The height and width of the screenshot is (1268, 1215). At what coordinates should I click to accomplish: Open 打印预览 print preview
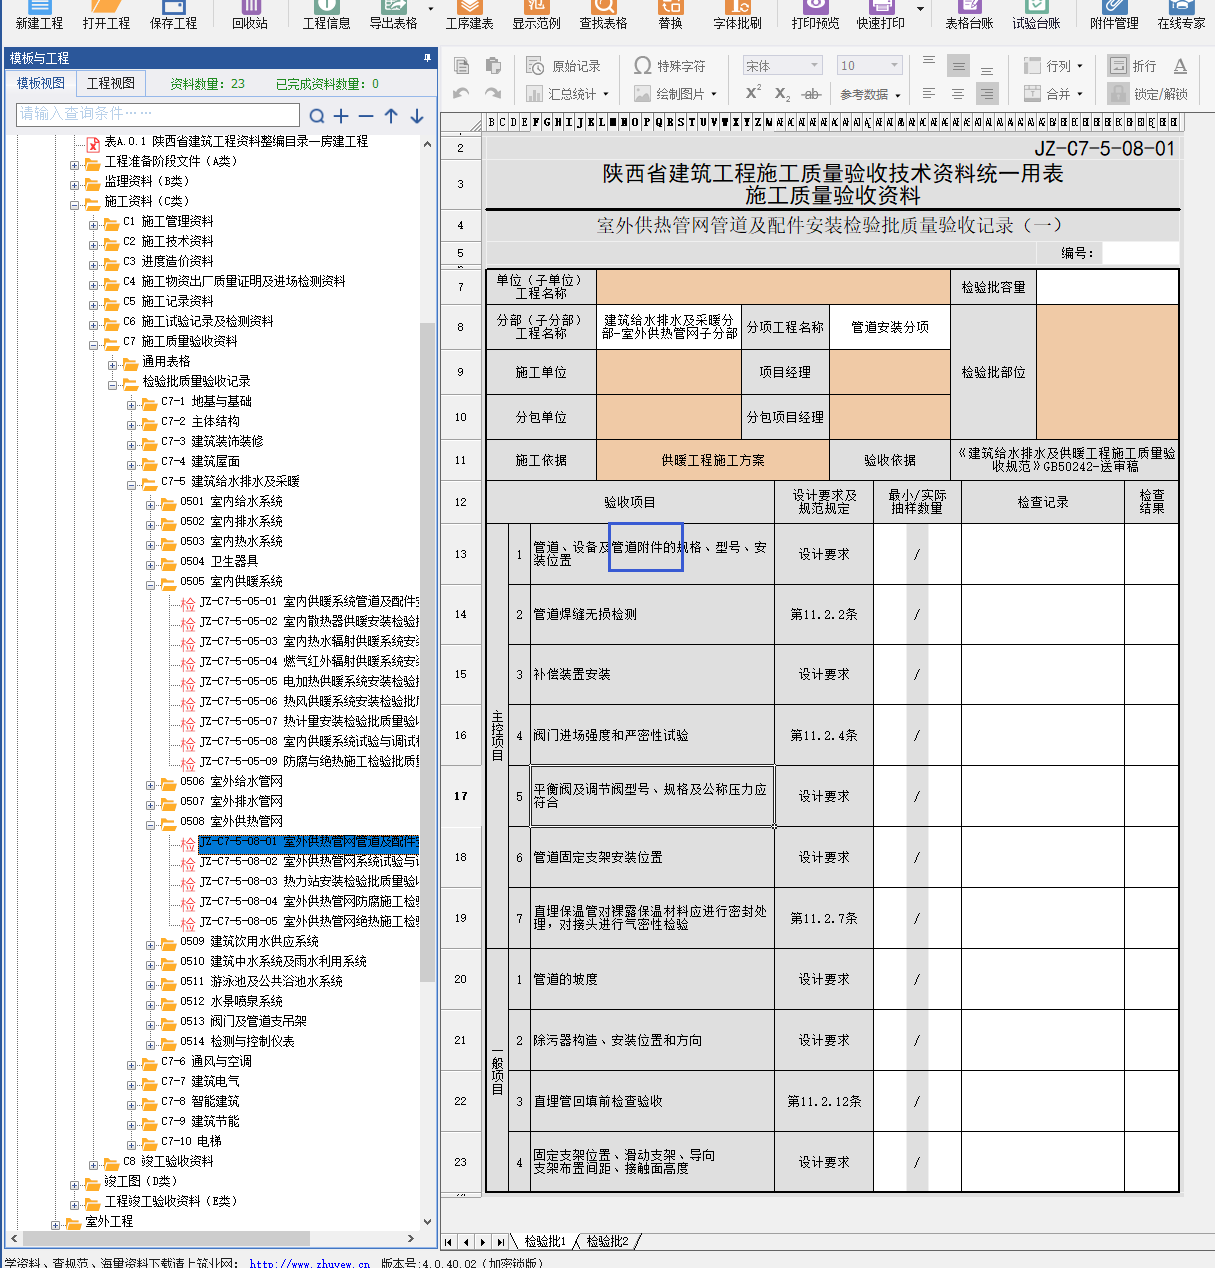[815, 15]
